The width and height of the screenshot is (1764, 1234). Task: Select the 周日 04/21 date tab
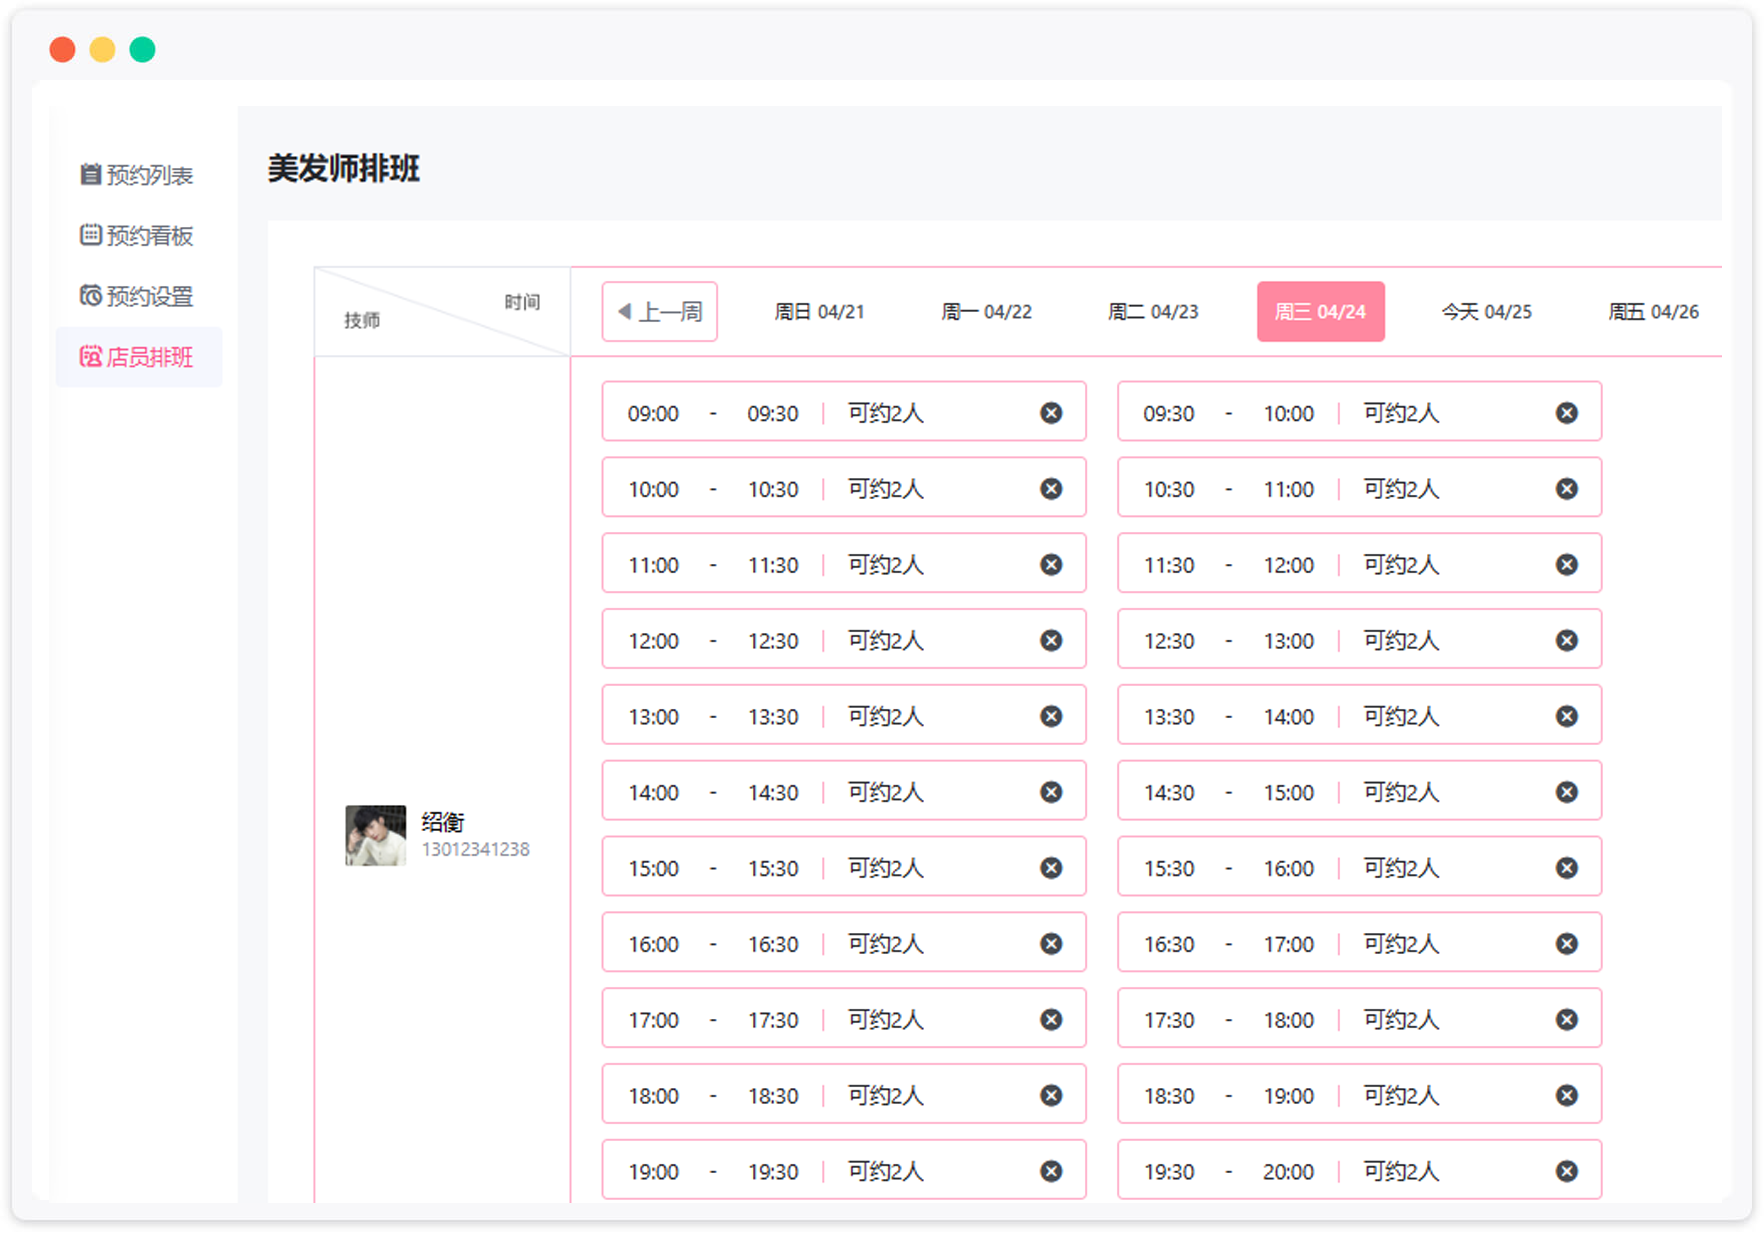point(819,312)
